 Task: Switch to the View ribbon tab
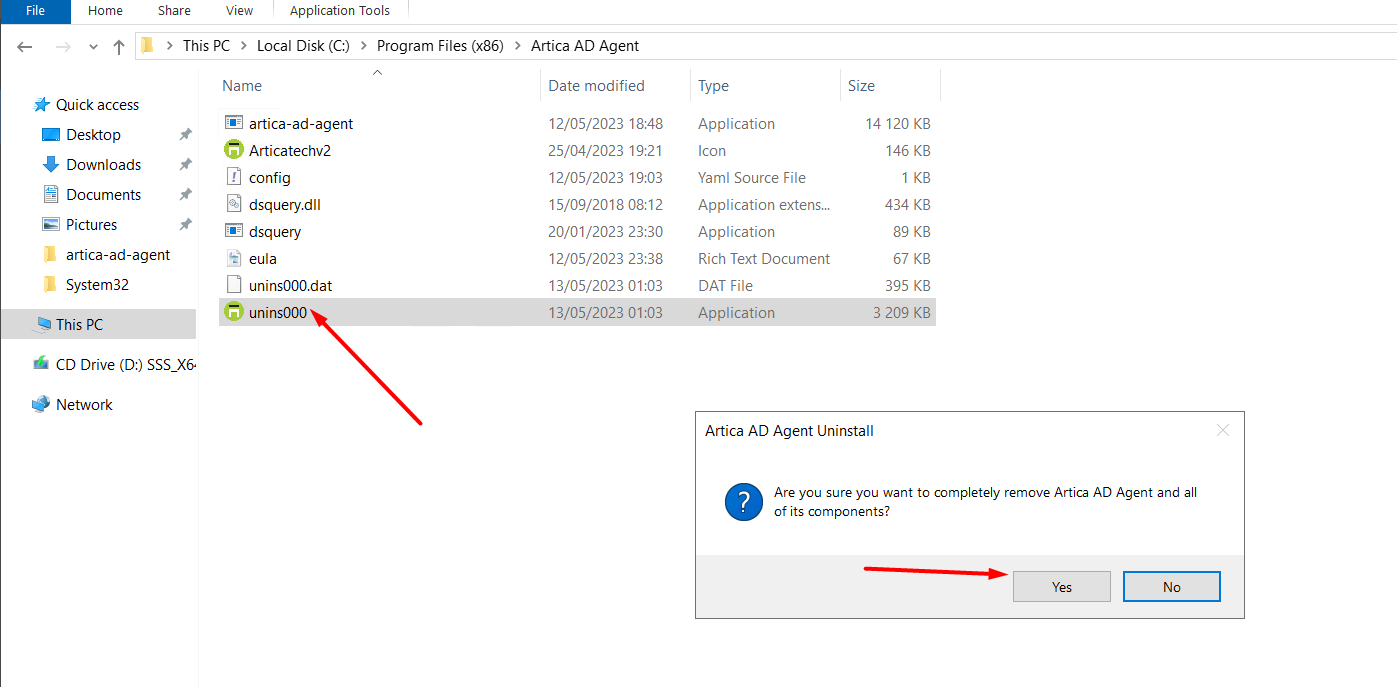point(239,11)
